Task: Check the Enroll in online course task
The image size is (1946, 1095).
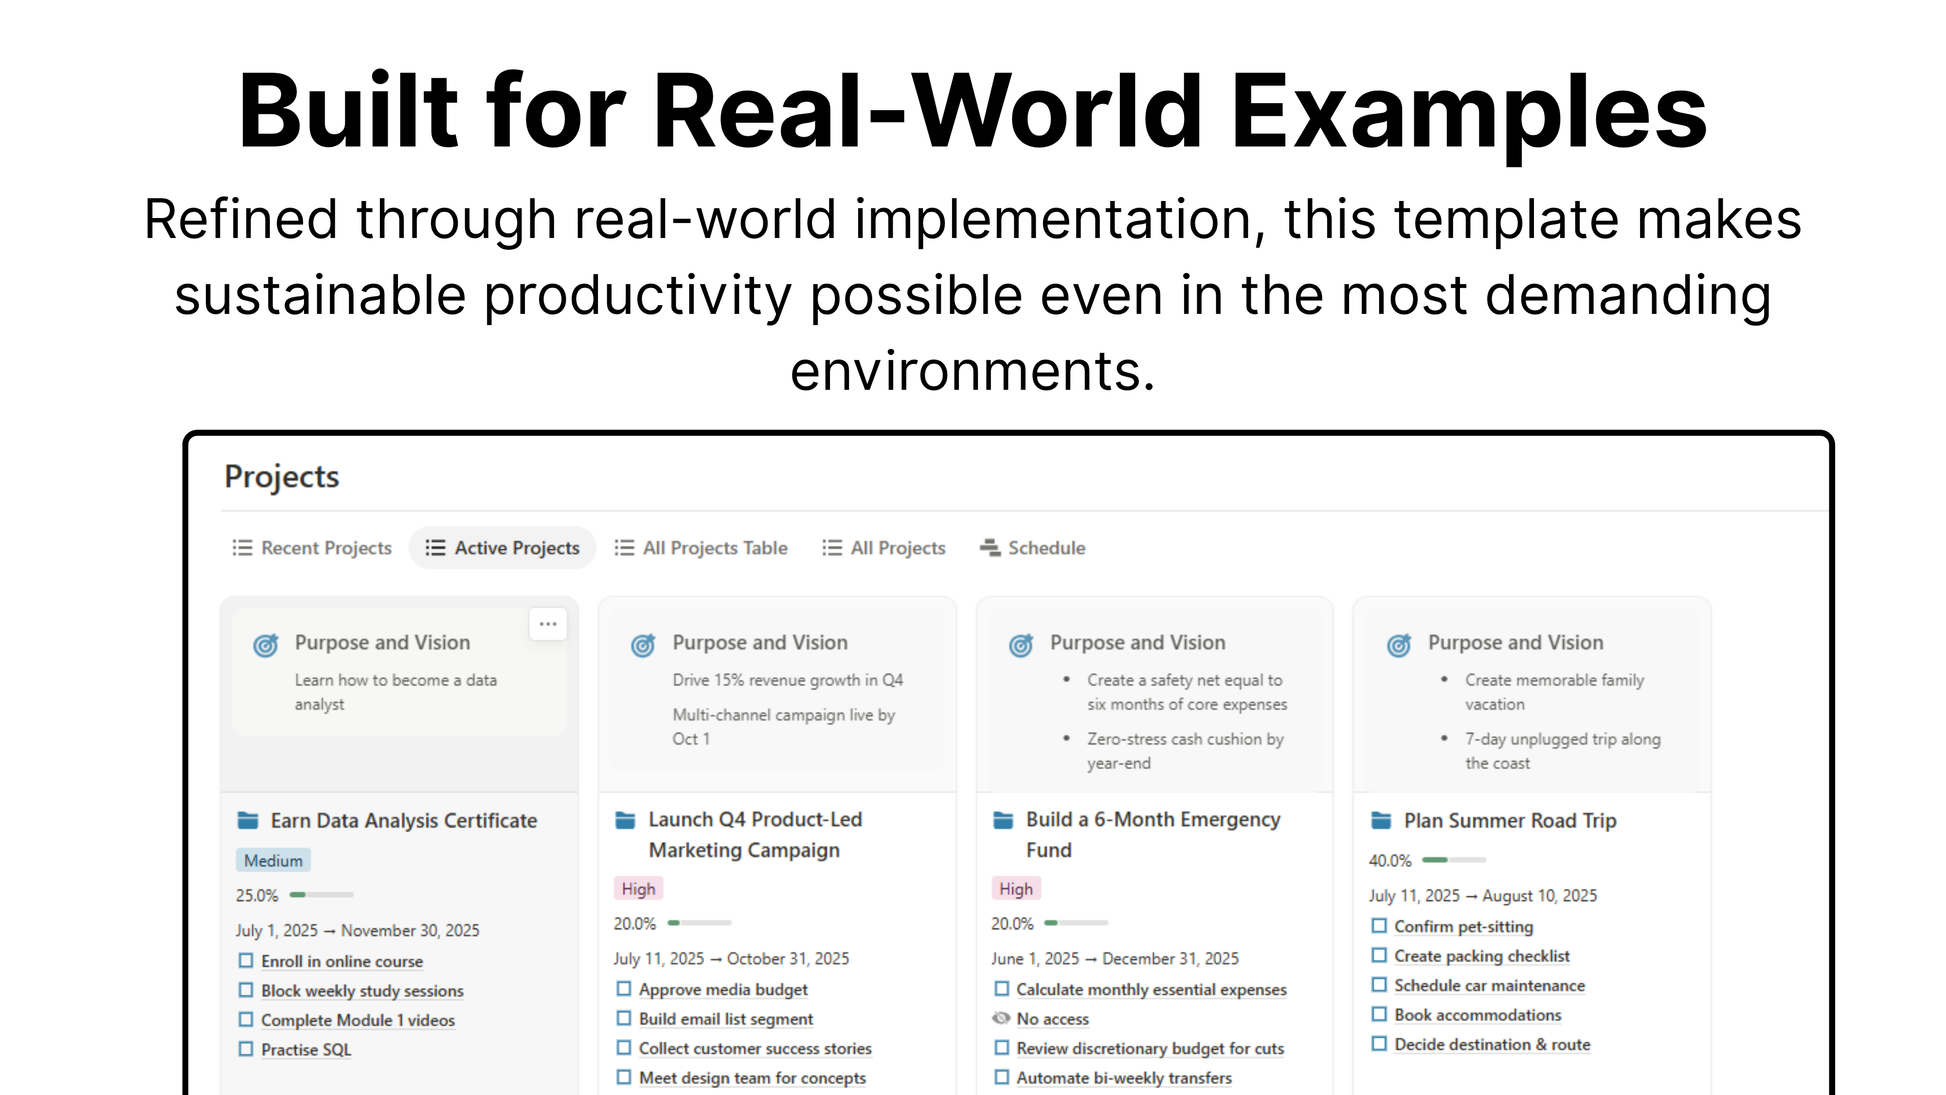Action: [x=246, y=961]
